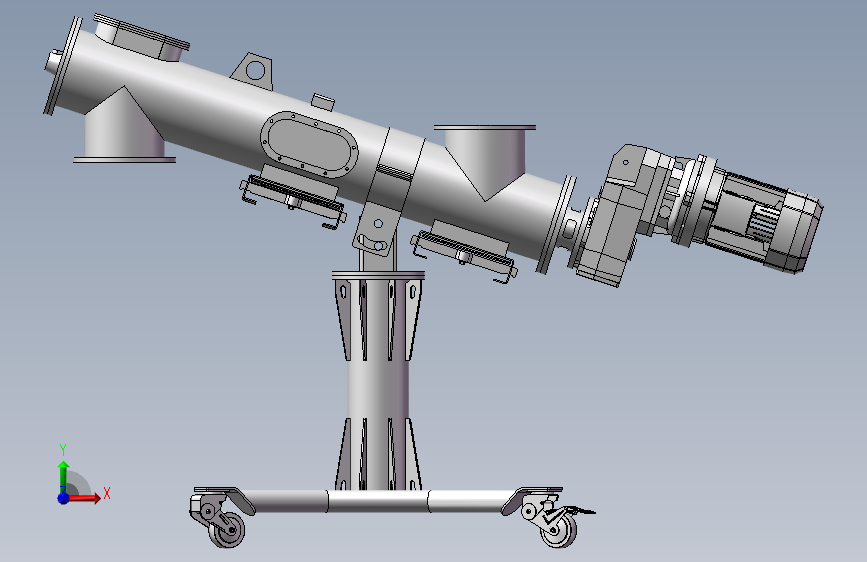Select the right caster wheel with brake
This screenshot has width=867, height=562.
pyautogui.click(x=558, y=529)
